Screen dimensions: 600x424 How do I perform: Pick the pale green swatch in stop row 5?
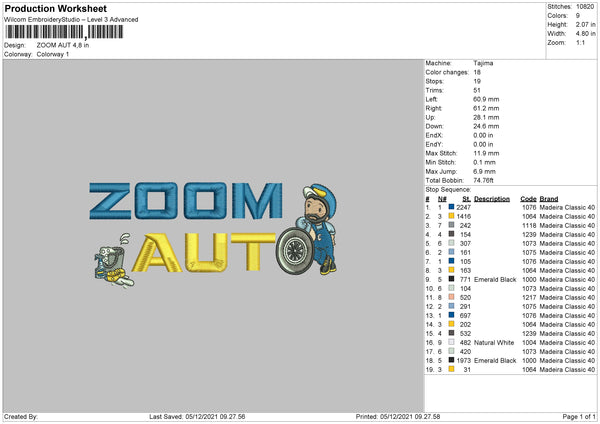pyautogui.click(x=452, y=243)
